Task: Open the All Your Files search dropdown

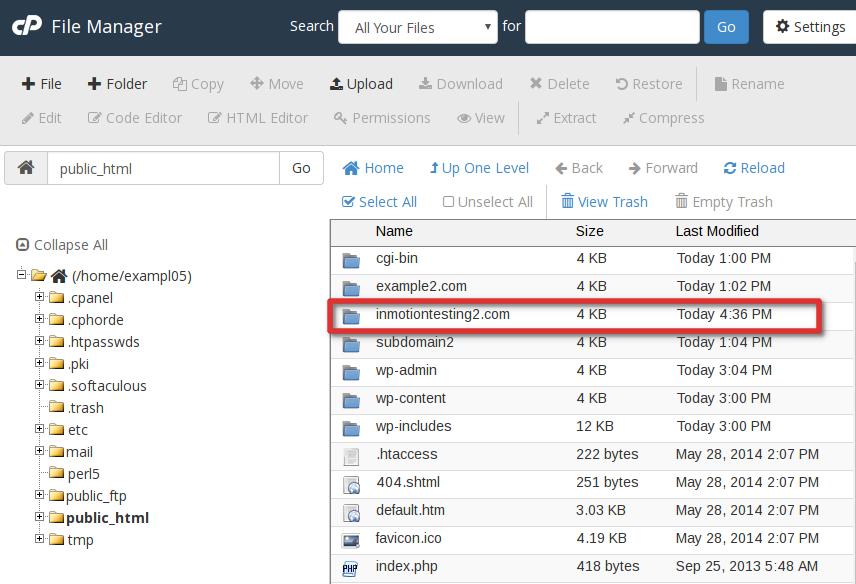Action: 417,27
